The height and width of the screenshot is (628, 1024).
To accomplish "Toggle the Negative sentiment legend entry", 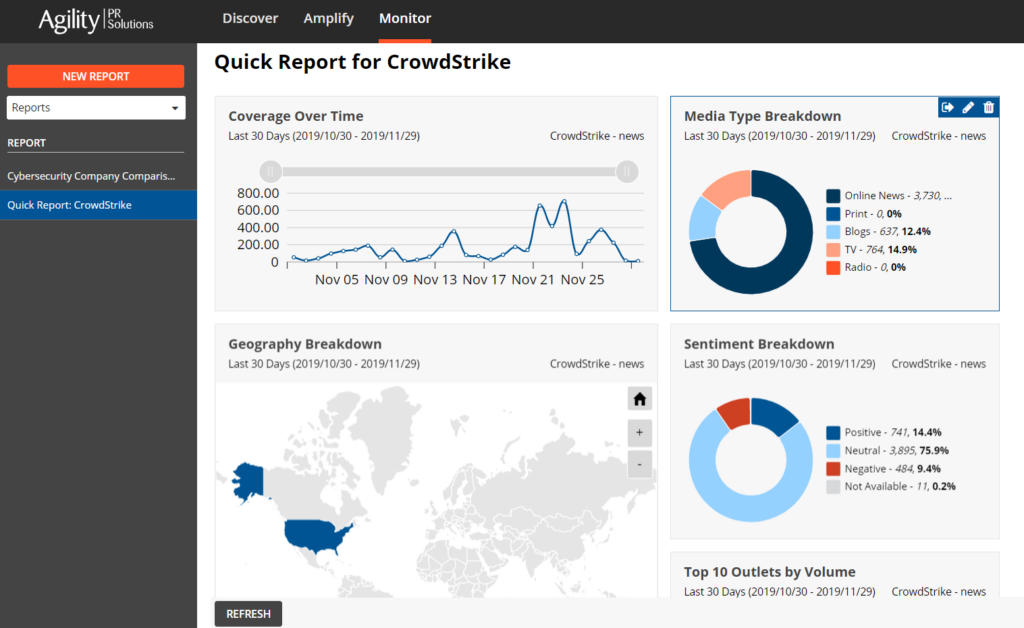I will (x=883, y=469).
